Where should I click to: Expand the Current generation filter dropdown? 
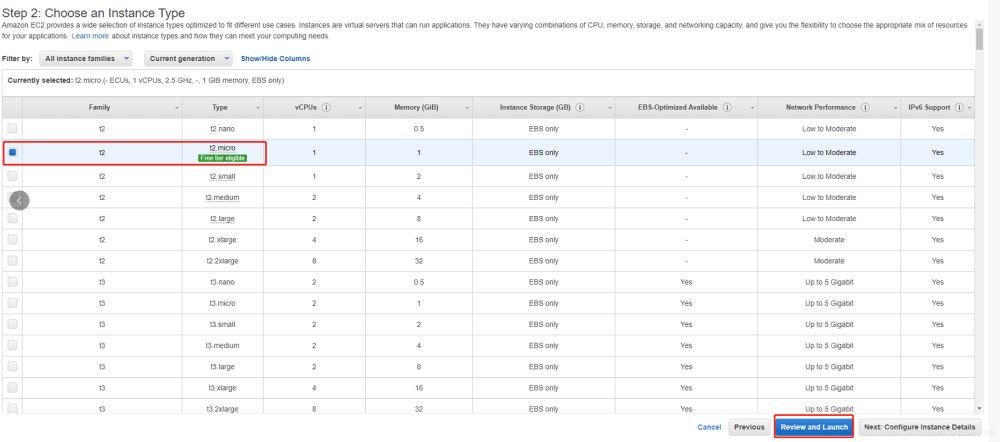(186, 59)
